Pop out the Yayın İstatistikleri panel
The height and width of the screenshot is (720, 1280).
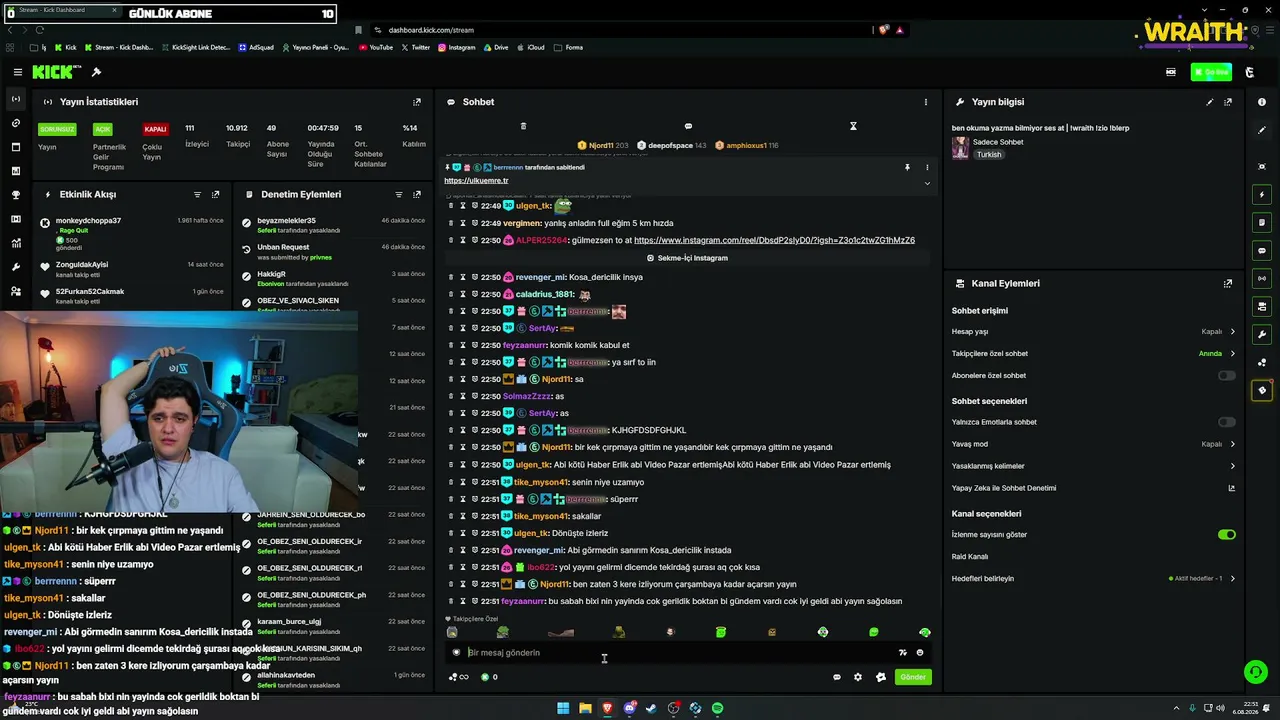(417, 102)
